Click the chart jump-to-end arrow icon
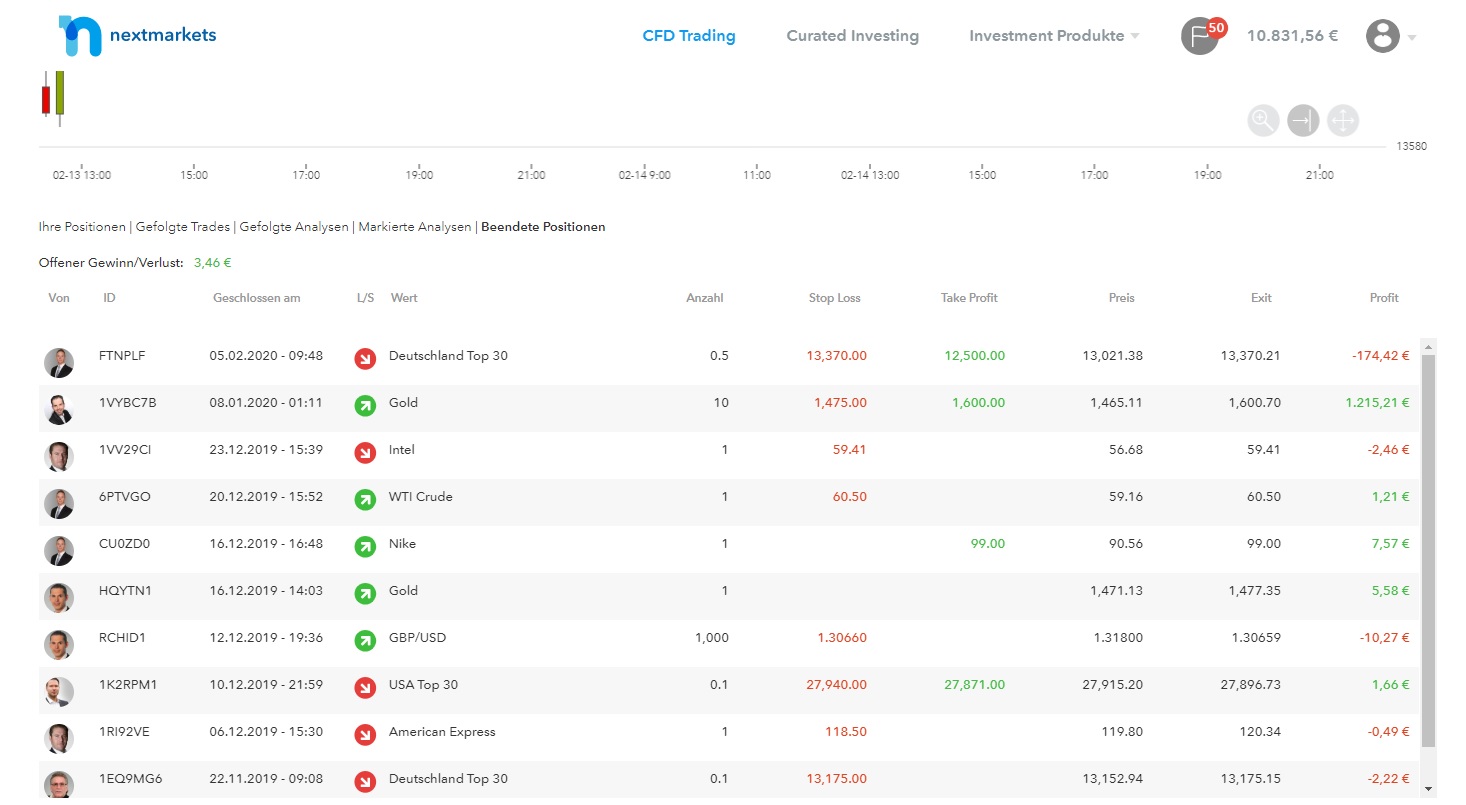The width and height of the screenshot is (1466, 805). click(1303, 121)
